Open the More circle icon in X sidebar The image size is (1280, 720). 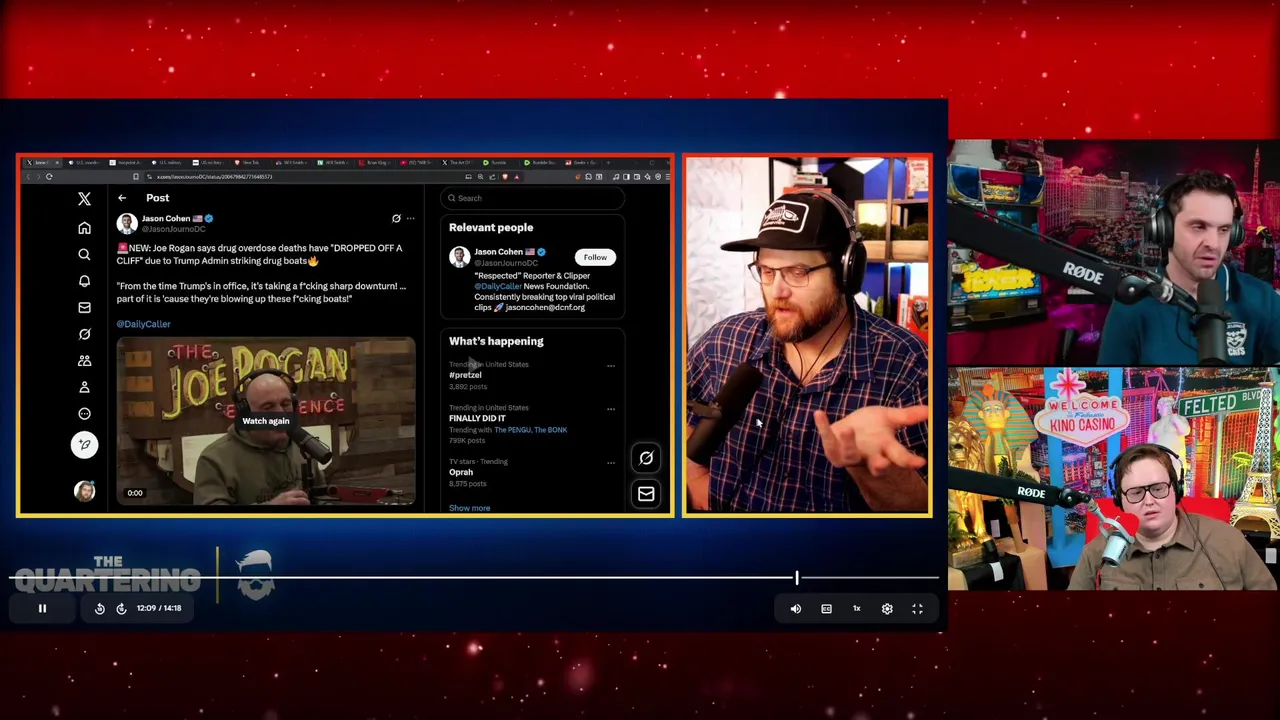pos(84,413)
